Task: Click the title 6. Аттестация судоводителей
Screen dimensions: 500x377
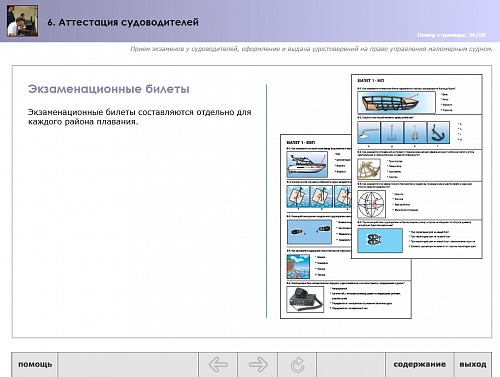Action: click(123, 22)
